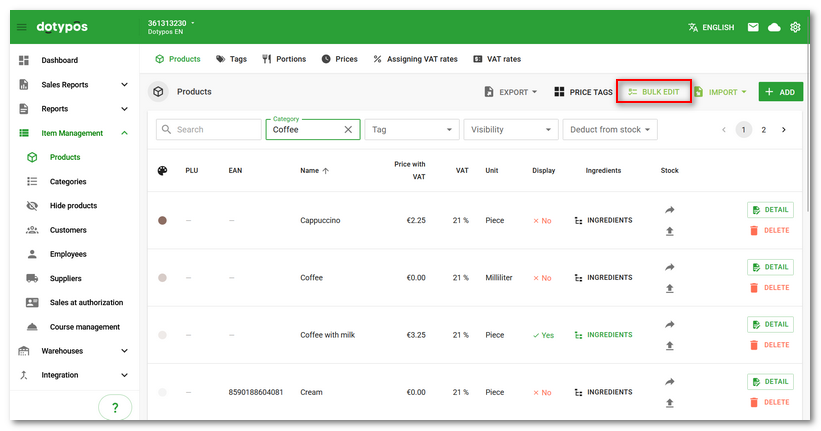Open Detail for Coffee with milk
821x431 pixels.
coord(770,325)
